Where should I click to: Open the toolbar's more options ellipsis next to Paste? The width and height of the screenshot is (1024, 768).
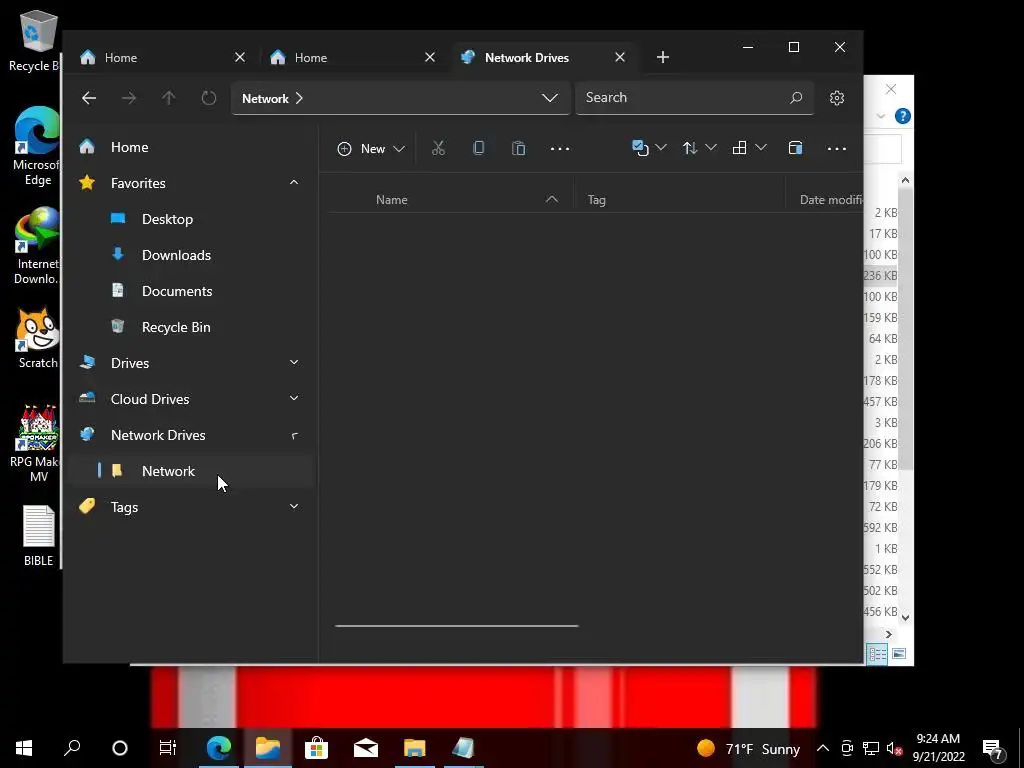[560, 149]
